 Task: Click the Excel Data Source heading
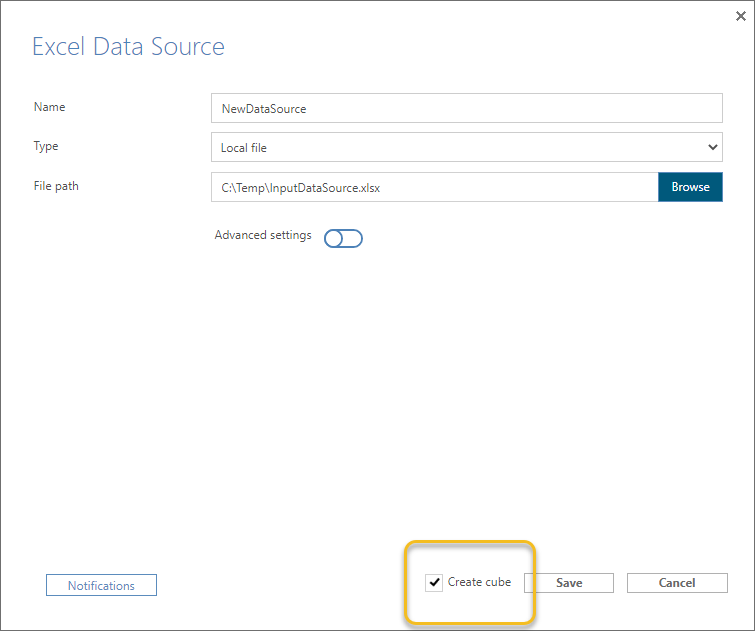128,47
